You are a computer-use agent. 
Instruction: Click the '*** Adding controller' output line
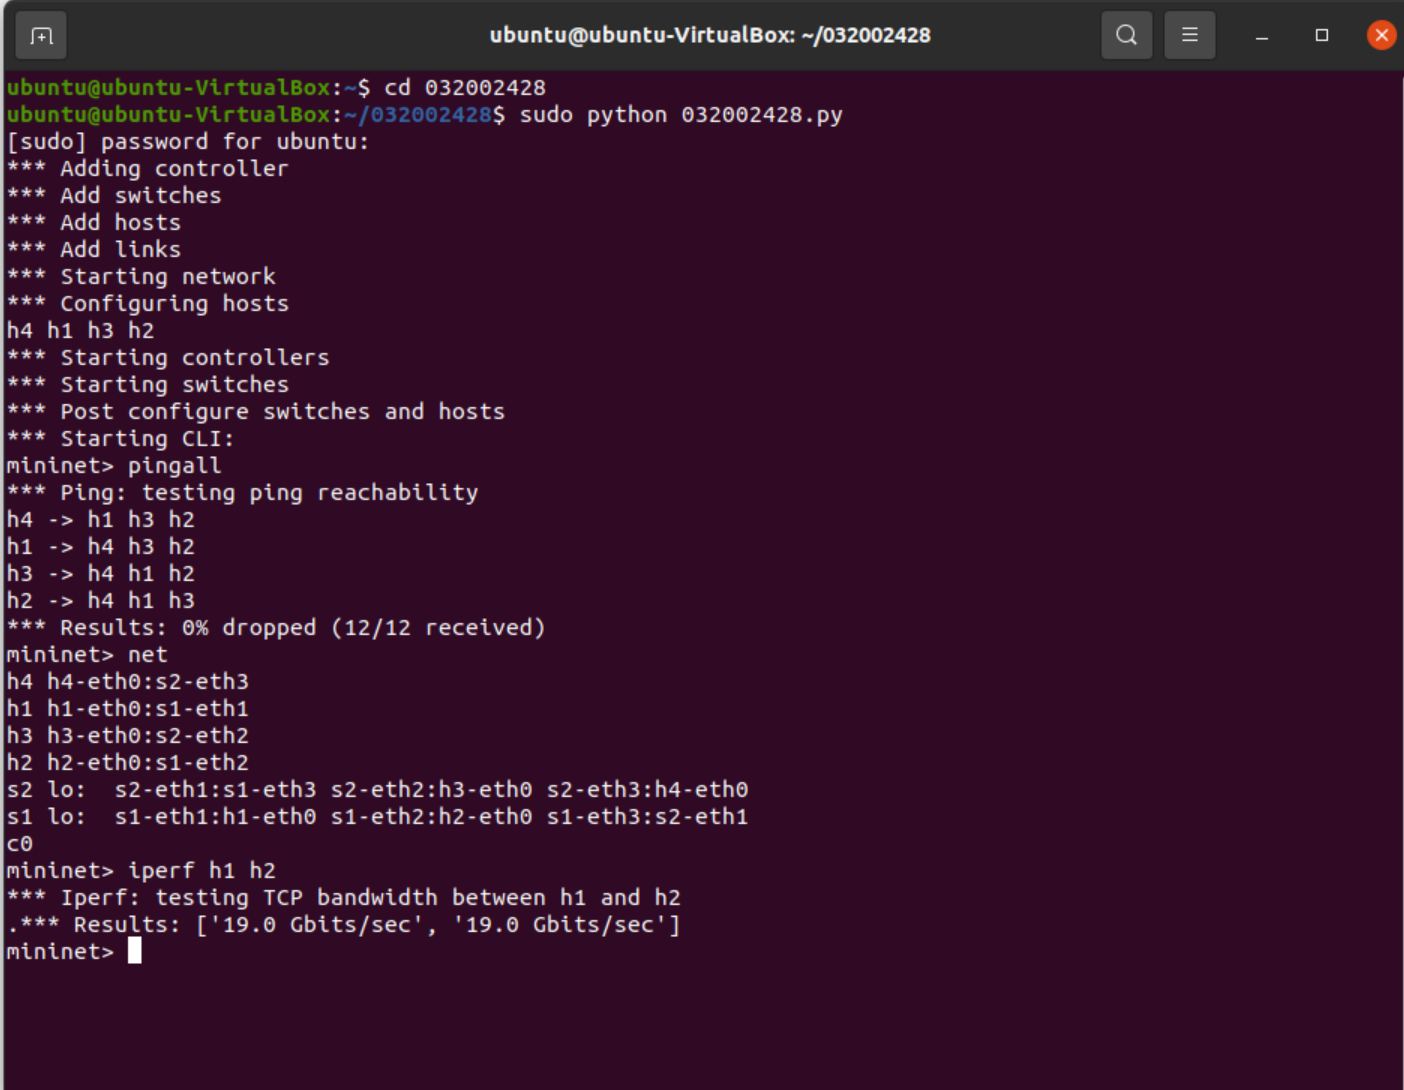click(173, 169)
